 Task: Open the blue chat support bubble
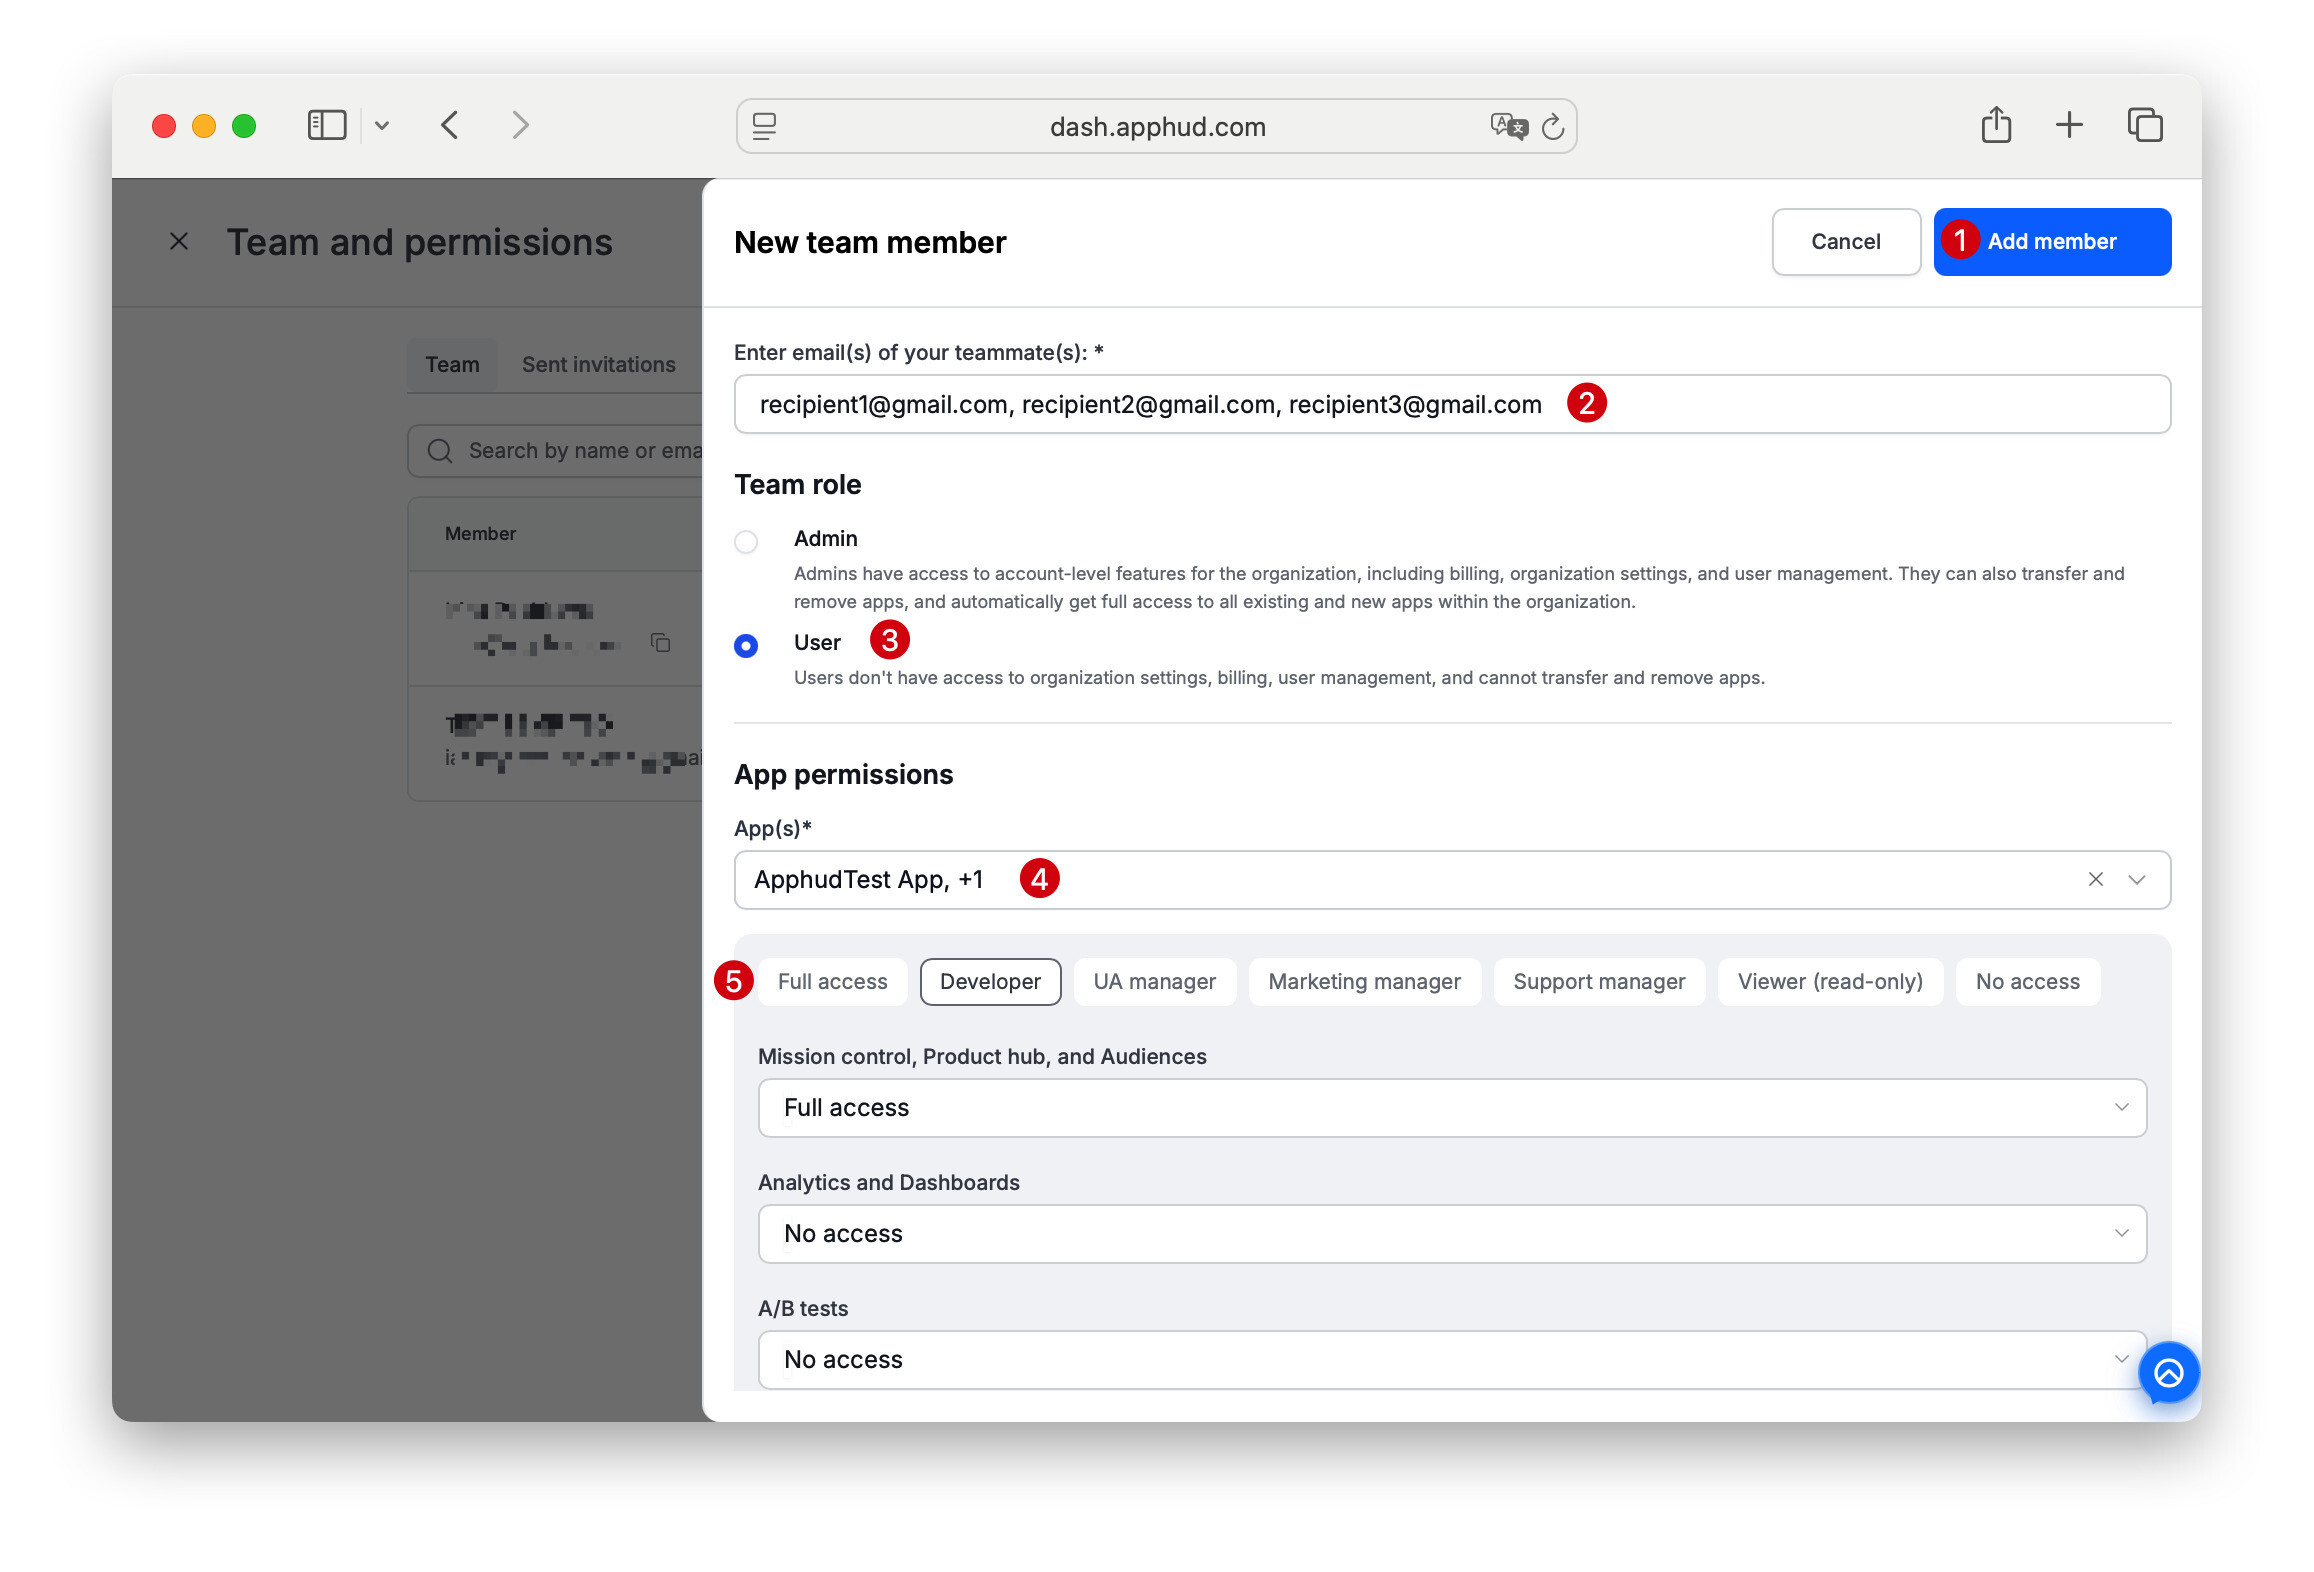tap(2168, 1373)
